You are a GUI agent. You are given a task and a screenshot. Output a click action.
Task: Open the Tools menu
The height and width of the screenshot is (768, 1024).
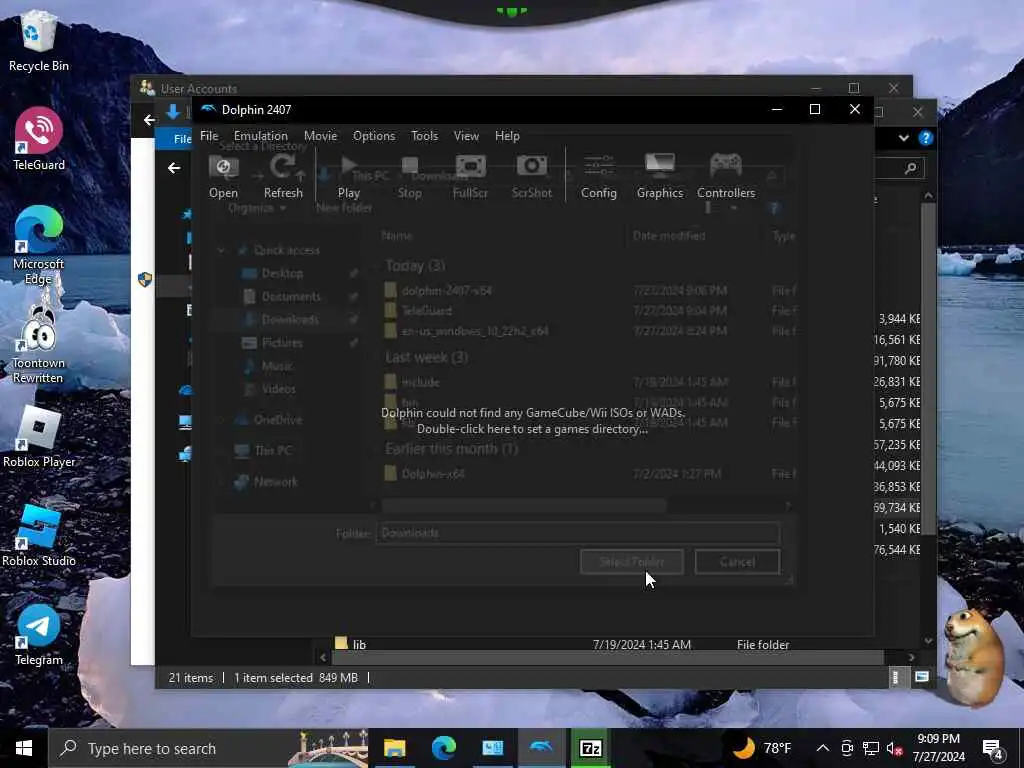(x=424, y=136)
